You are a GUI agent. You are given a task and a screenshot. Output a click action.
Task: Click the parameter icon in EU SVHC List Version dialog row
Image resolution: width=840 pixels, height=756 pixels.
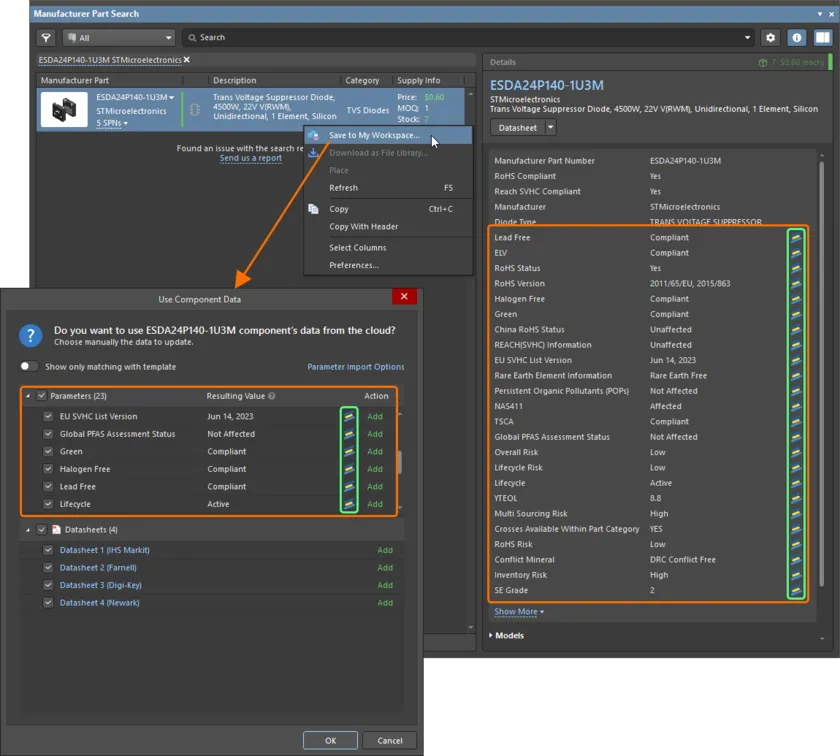[349, 416]
